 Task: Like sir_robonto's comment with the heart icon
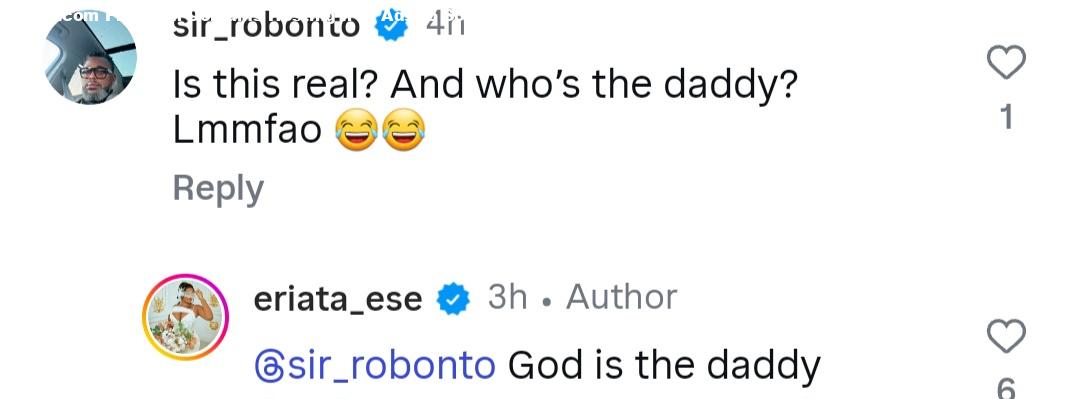1006,63
